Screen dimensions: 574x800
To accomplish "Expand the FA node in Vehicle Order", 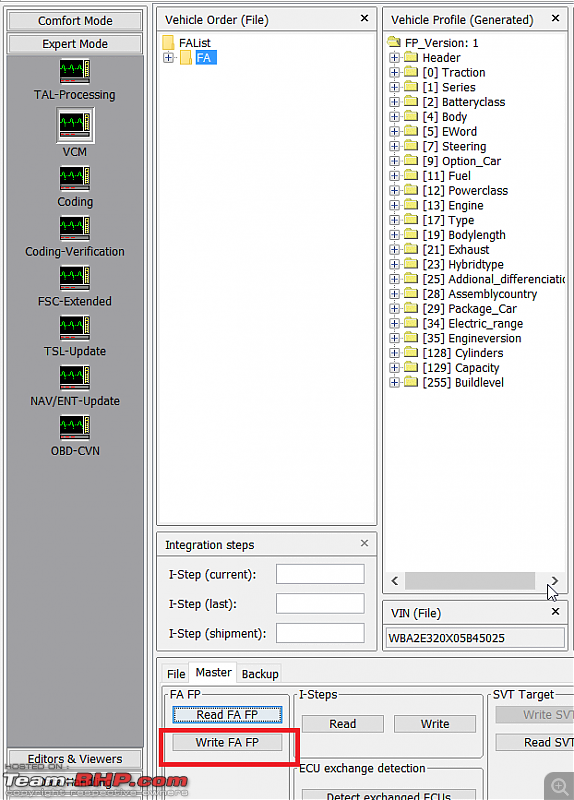I will pyautogui.click(x=168, y=58).
